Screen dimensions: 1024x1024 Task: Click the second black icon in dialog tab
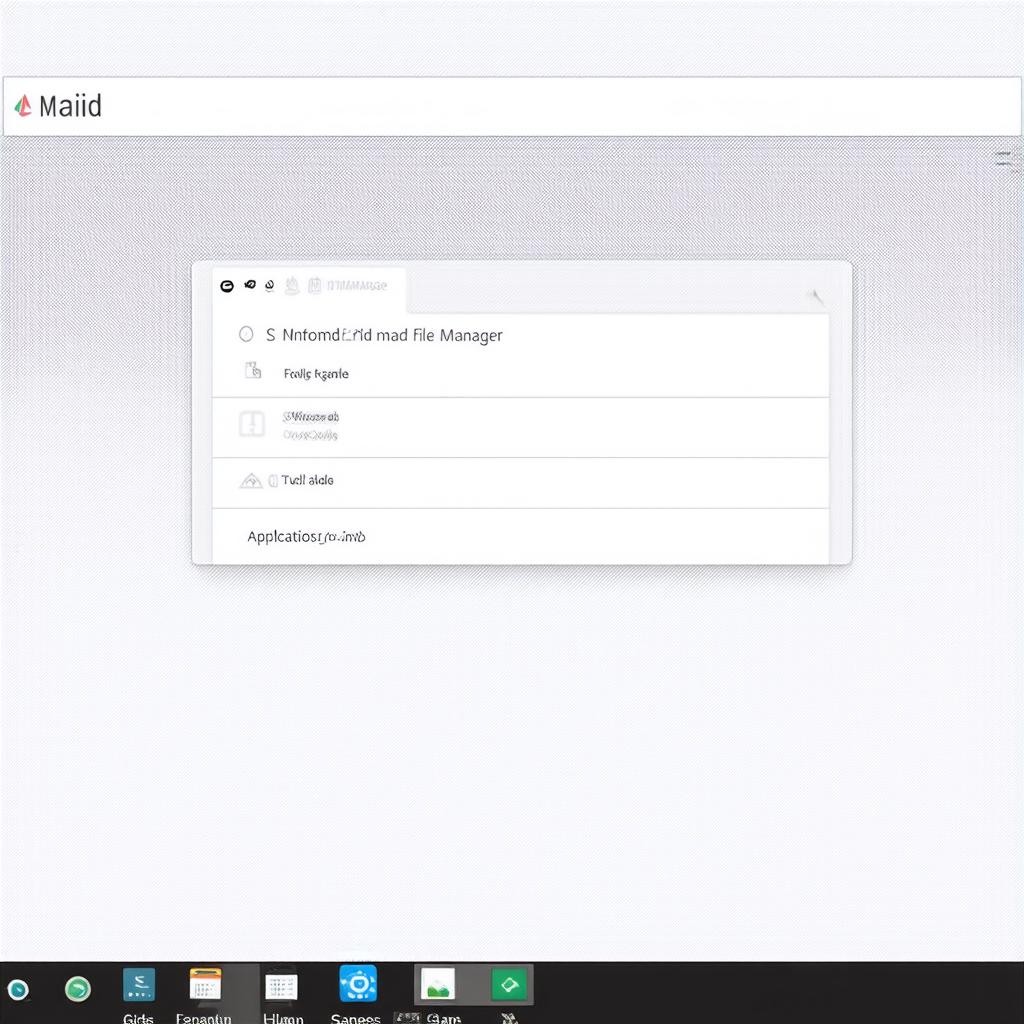[x=250, y=285]
